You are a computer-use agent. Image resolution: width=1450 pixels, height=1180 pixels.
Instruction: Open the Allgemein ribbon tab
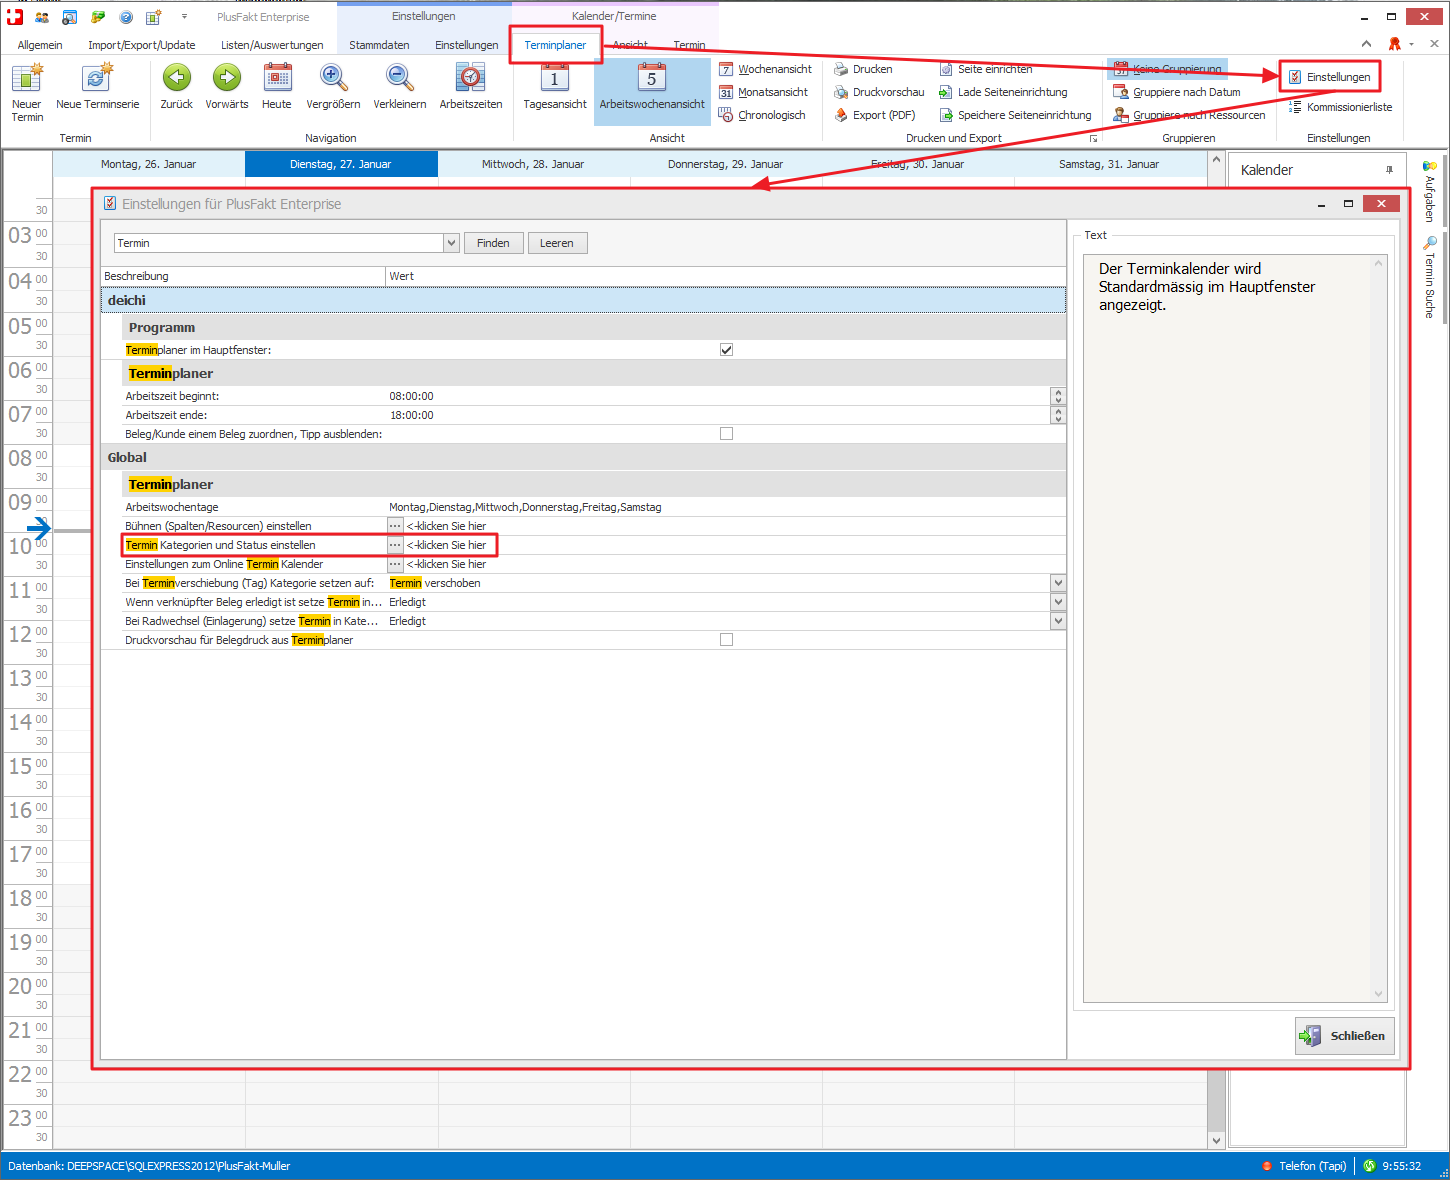coord(40,45)
